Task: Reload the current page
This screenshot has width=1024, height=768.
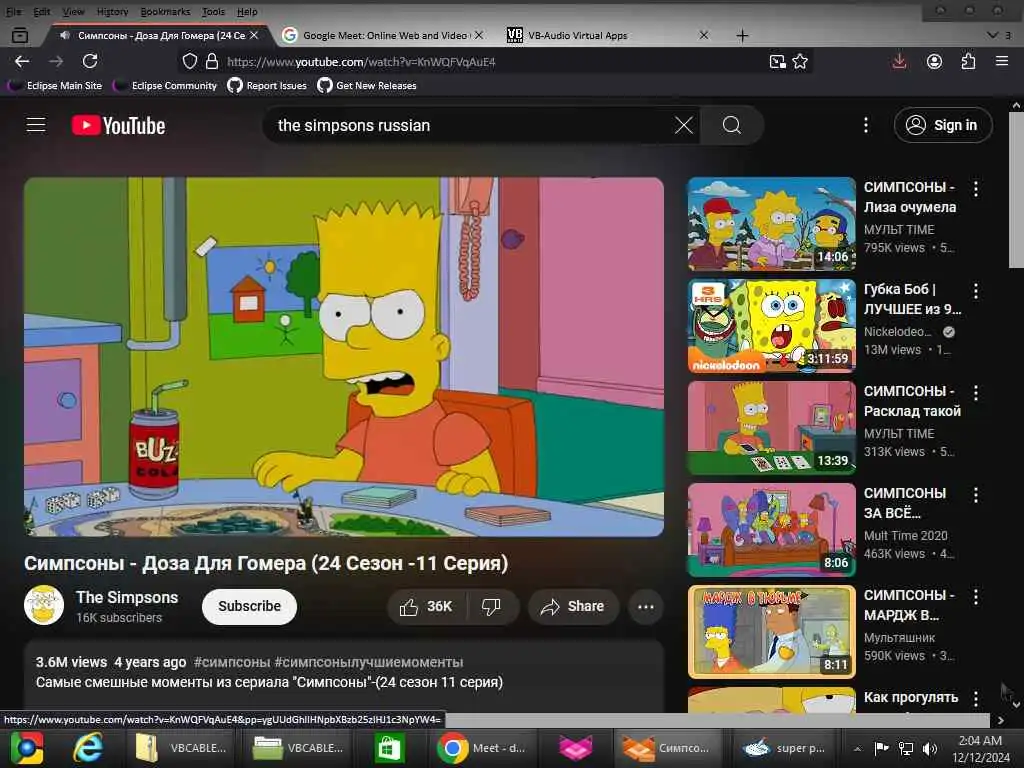Action: [90, 61]
